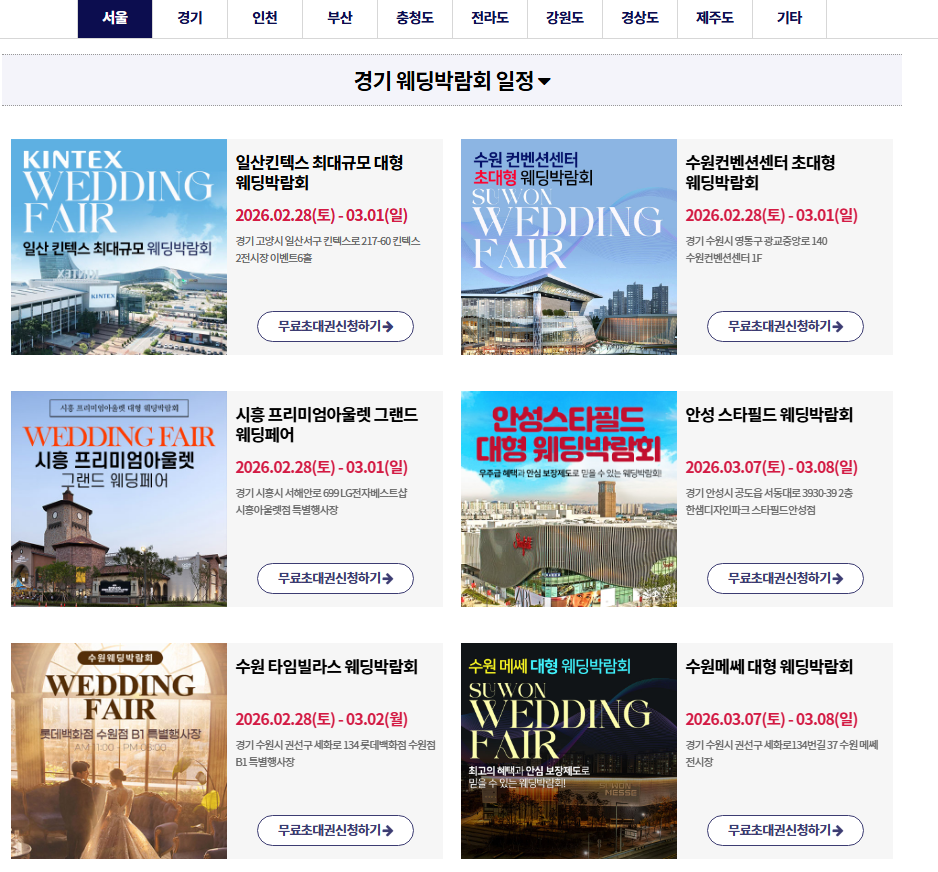The height and width of the screenshot is (872, 938).
Task: Request free invitation for 수원컨벤션센터 fair
Action: point(785,327)
